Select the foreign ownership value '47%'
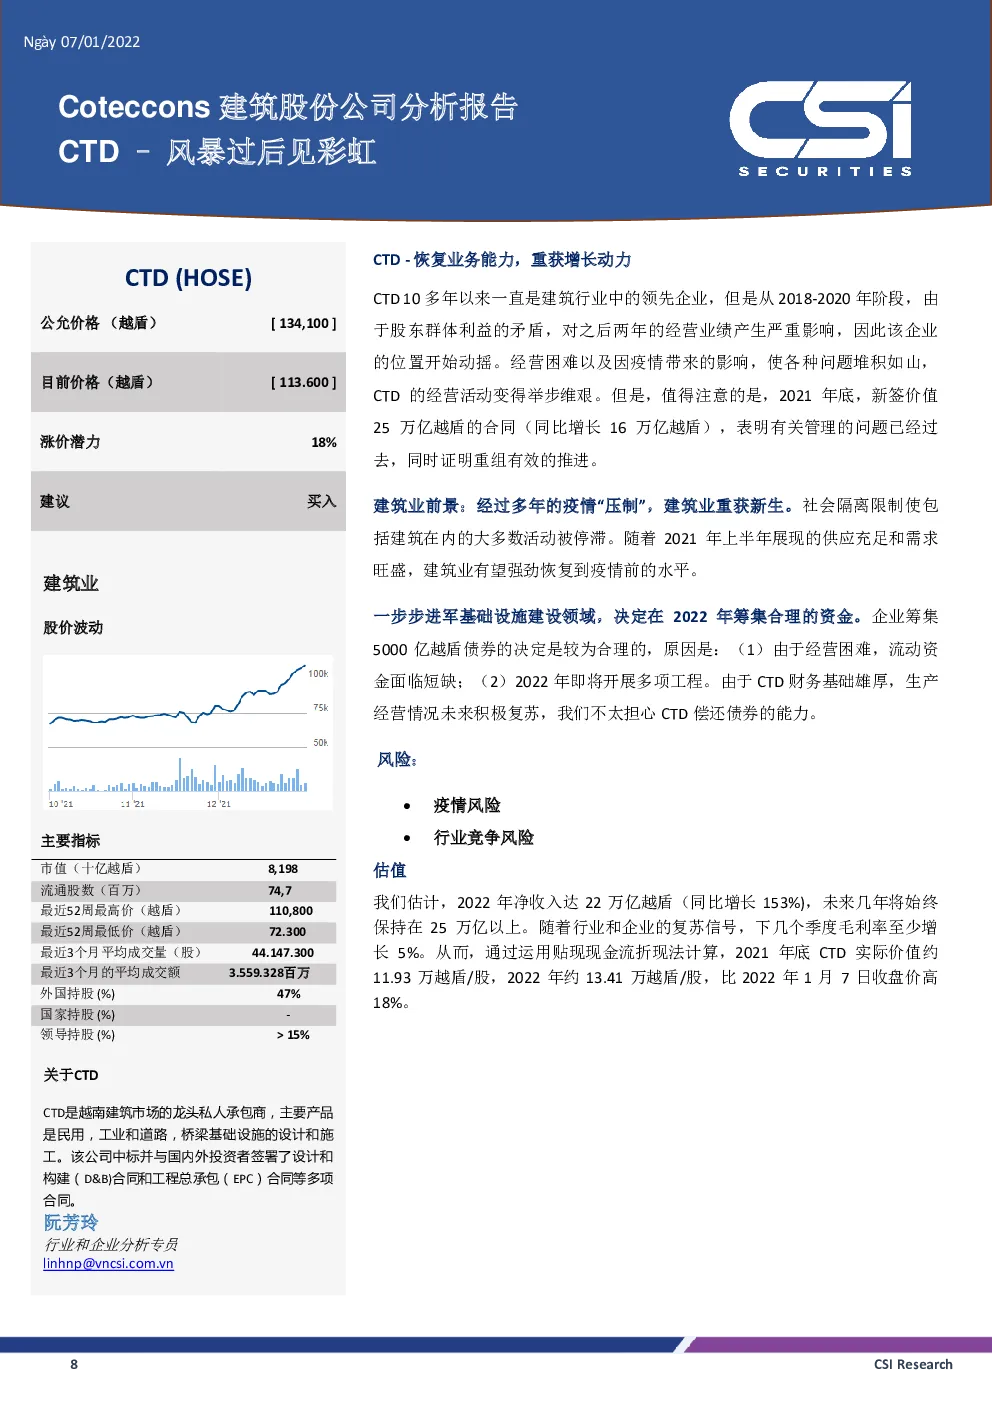The image size is (992, 1403). (x=289, y=994)
